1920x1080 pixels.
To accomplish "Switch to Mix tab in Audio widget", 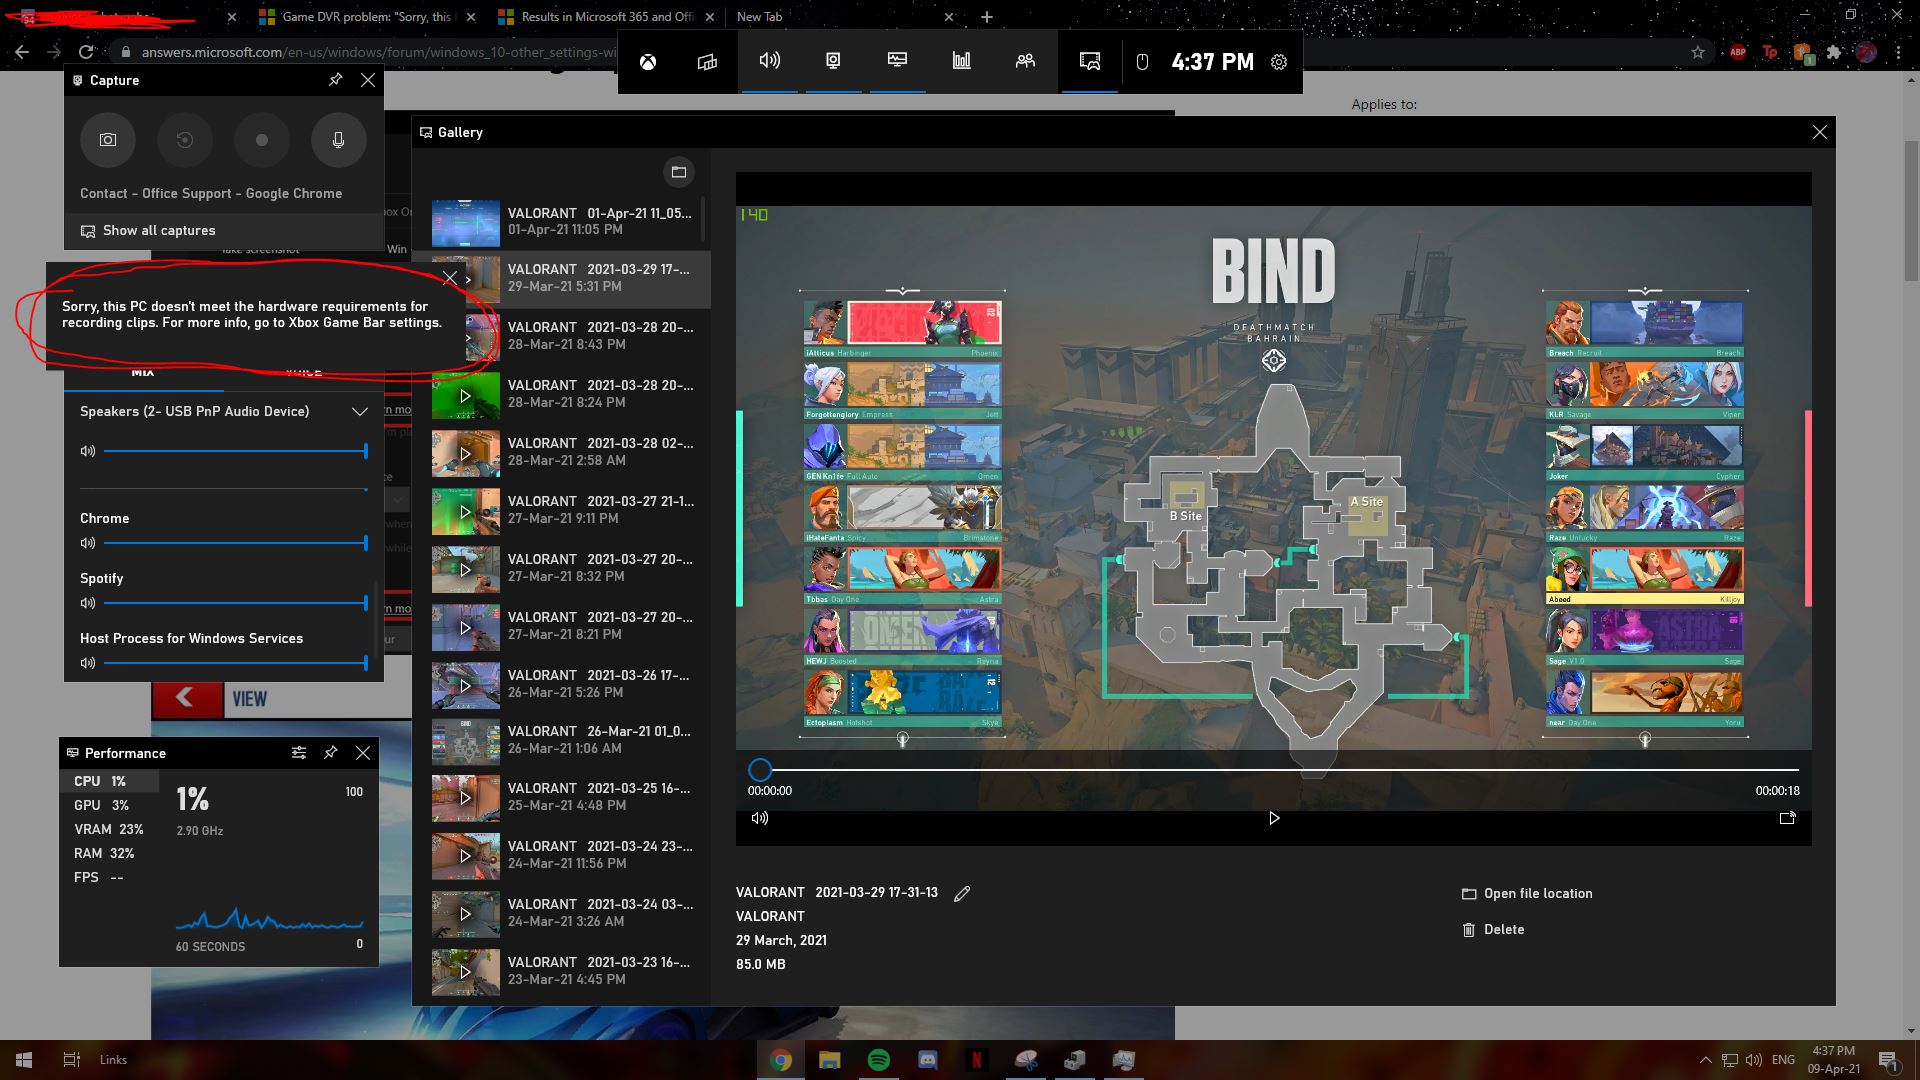I will coord(143,372).
